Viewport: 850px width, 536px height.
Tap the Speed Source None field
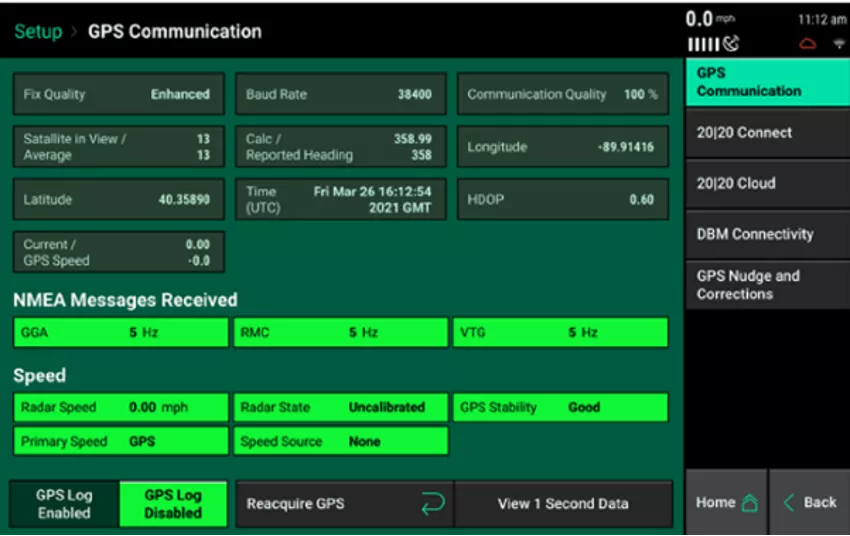[x=340, y=441]
